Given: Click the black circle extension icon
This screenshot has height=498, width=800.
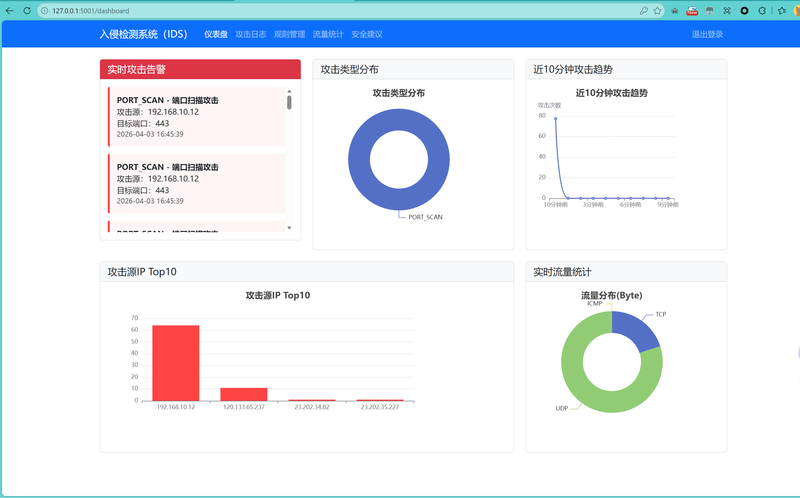Looking at the screenshot, I should (743, 11).
